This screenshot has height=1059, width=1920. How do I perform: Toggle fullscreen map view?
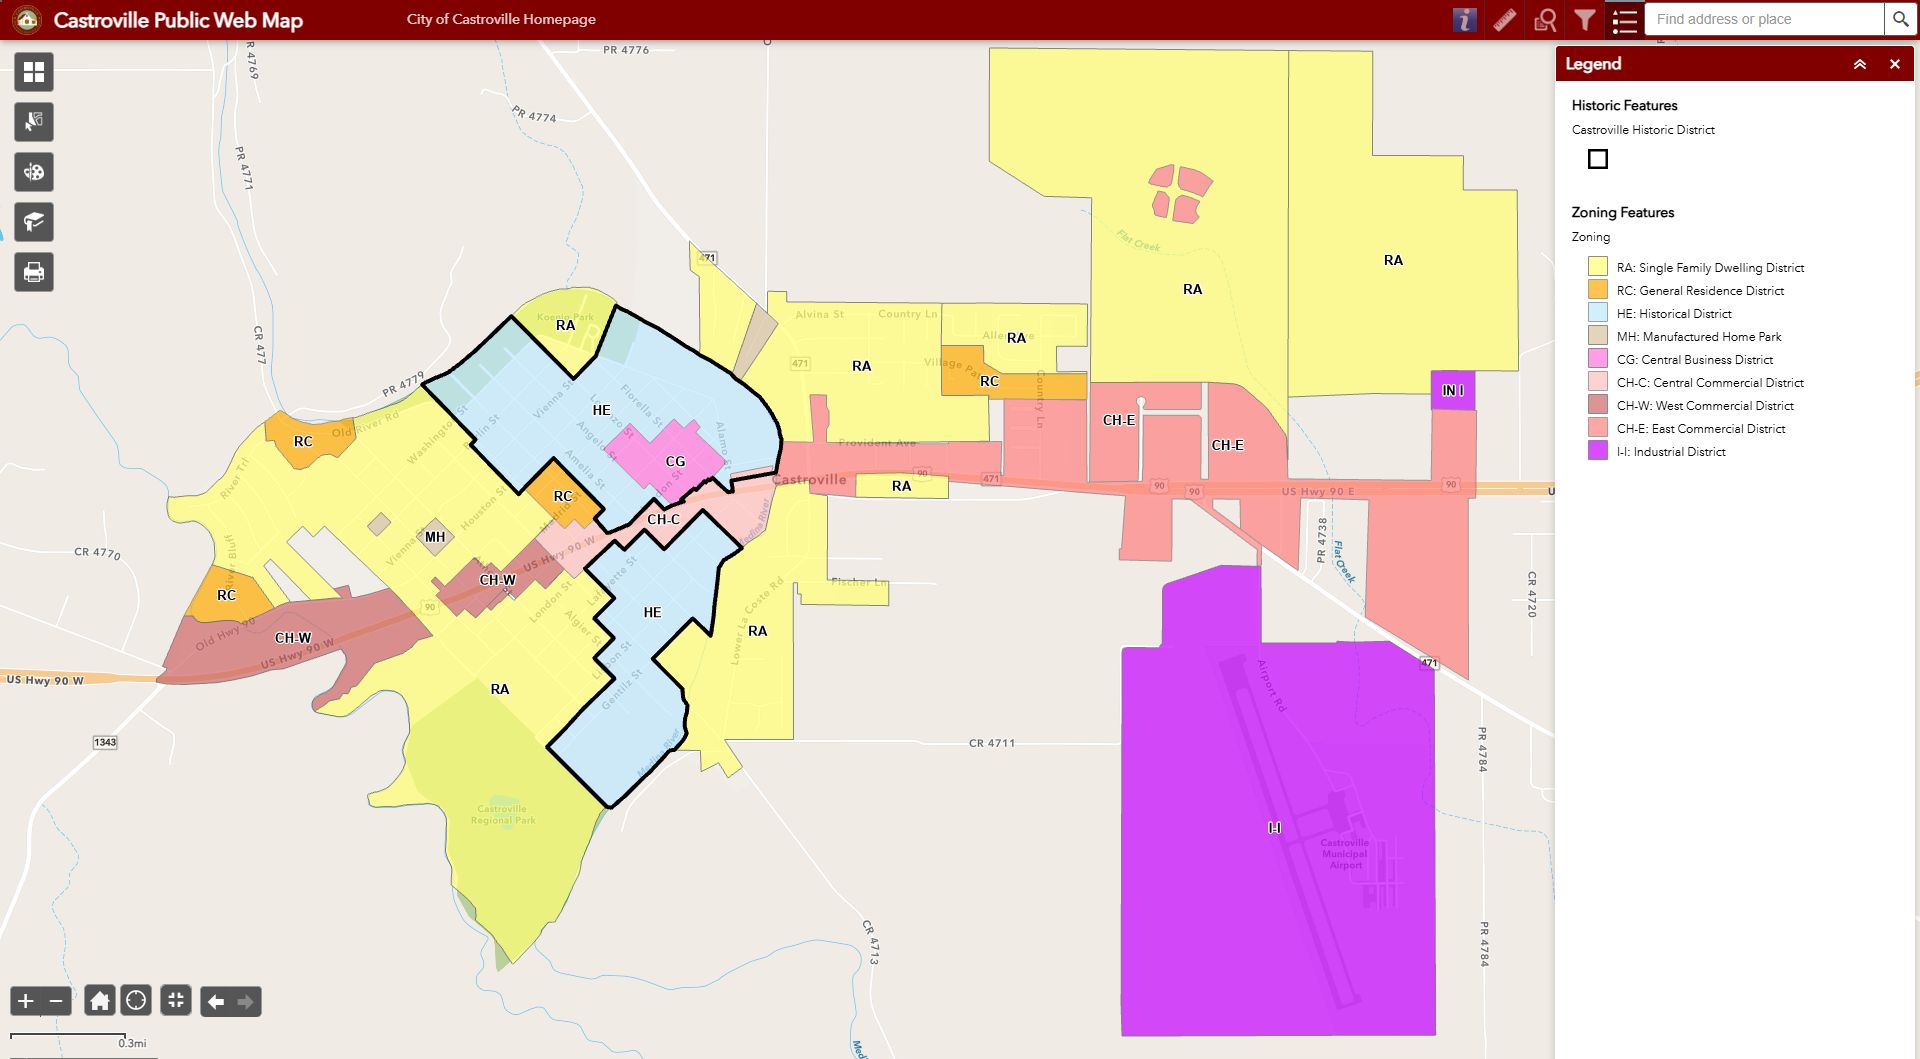point(176,1000)
